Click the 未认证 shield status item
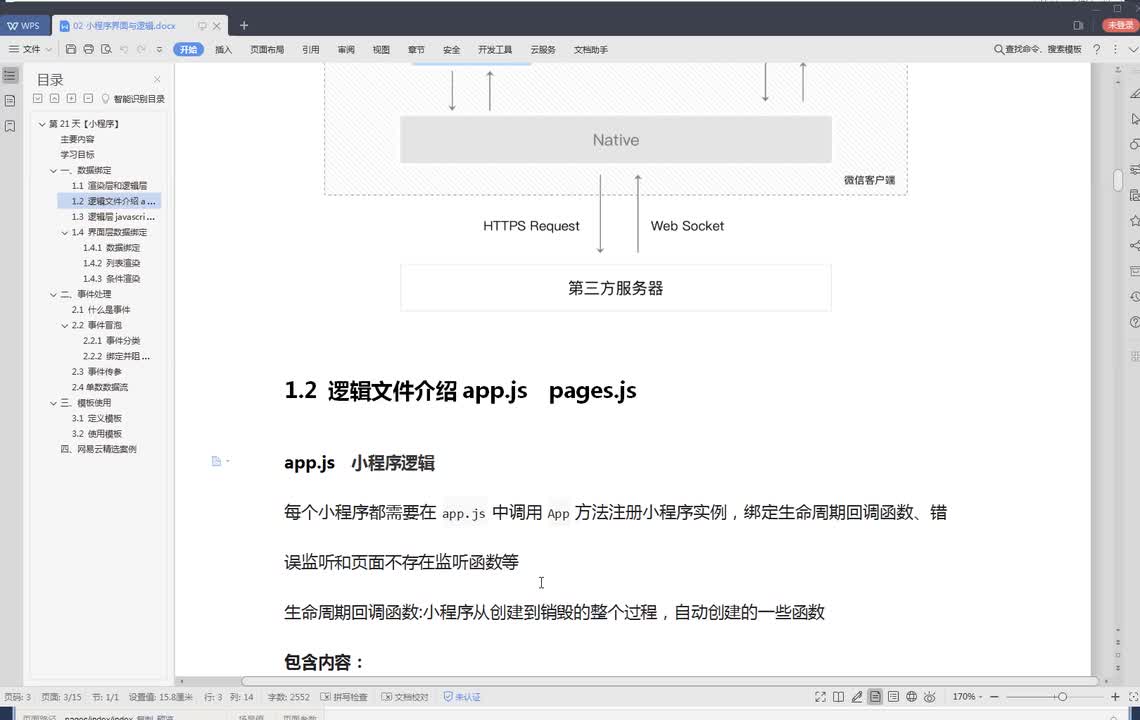This screenshot has width=1140, height=720. tap(462, 697)
